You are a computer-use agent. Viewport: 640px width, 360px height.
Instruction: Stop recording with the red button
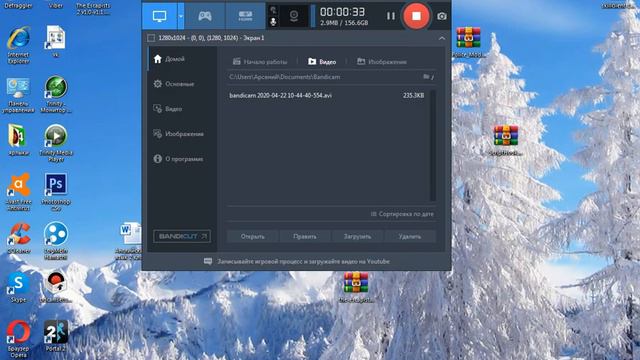(416, 16)
